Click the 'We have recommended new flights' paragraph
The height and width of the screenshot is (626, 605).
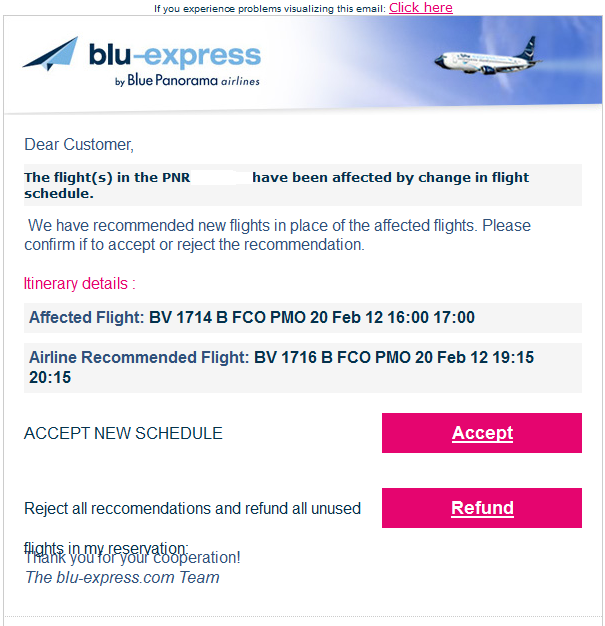point(277,235)
